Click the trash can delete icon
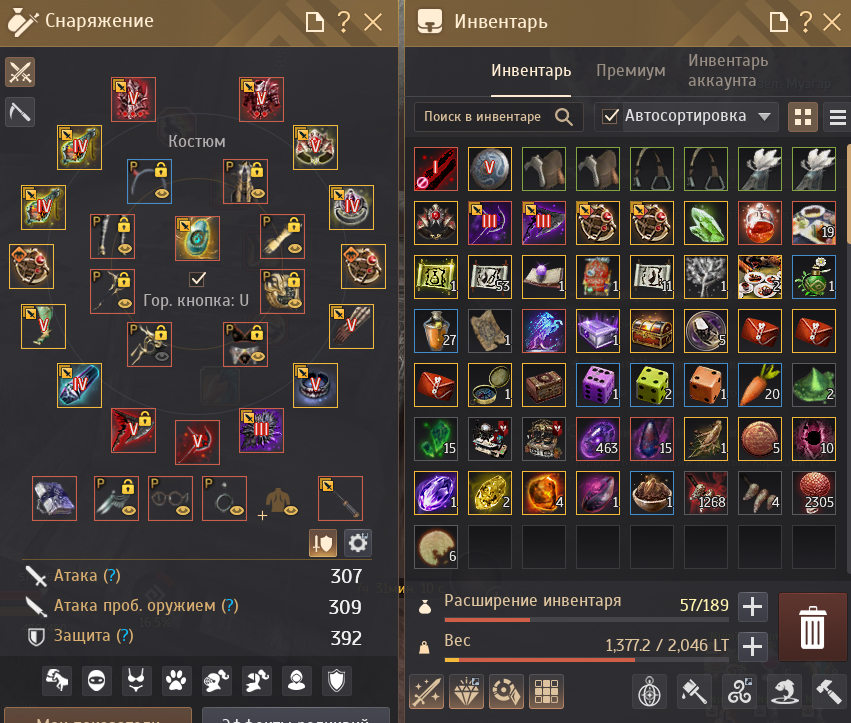The image size is (851, 723). pos(812,627)
